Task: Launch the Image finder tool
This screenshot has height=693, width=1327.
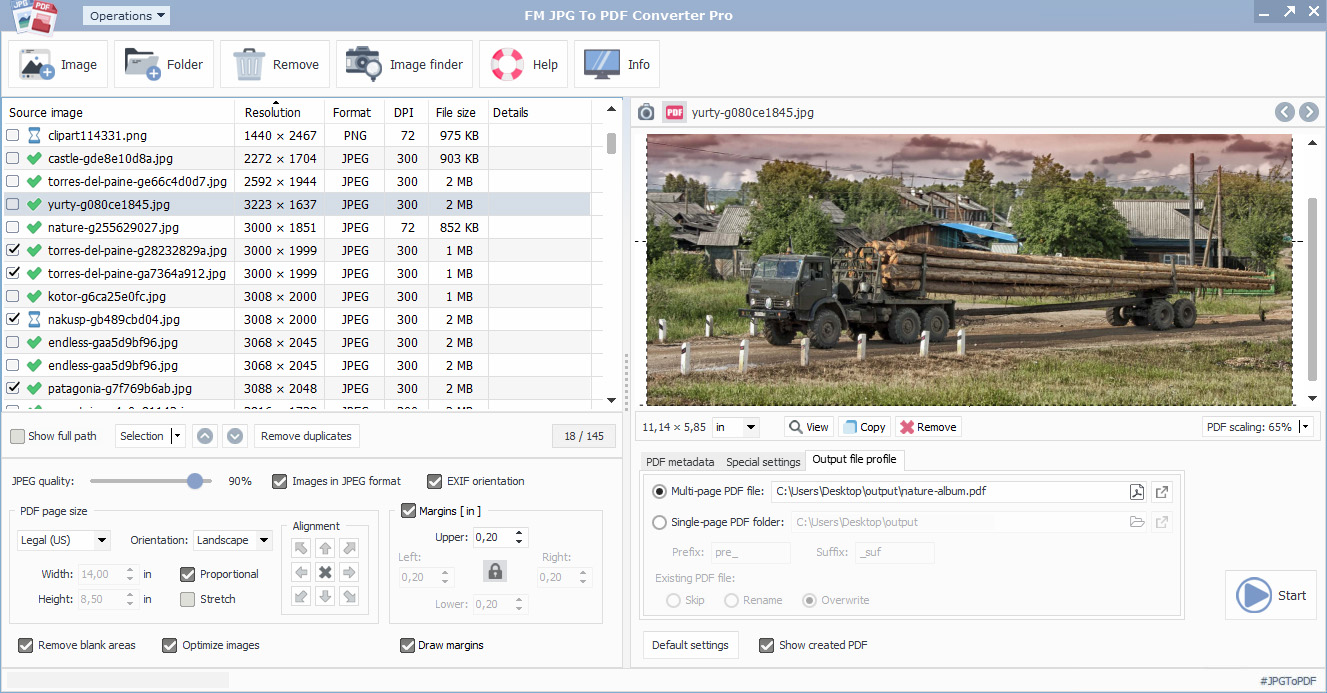Action: pyautogui.click(x=404, y=65)
